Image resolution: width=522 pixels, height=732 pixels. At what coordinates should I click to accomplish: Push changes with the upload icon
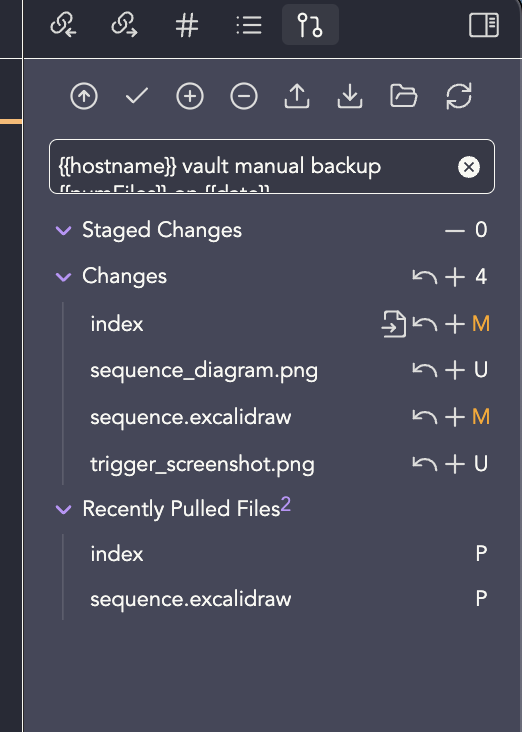(x=297, y=96)
